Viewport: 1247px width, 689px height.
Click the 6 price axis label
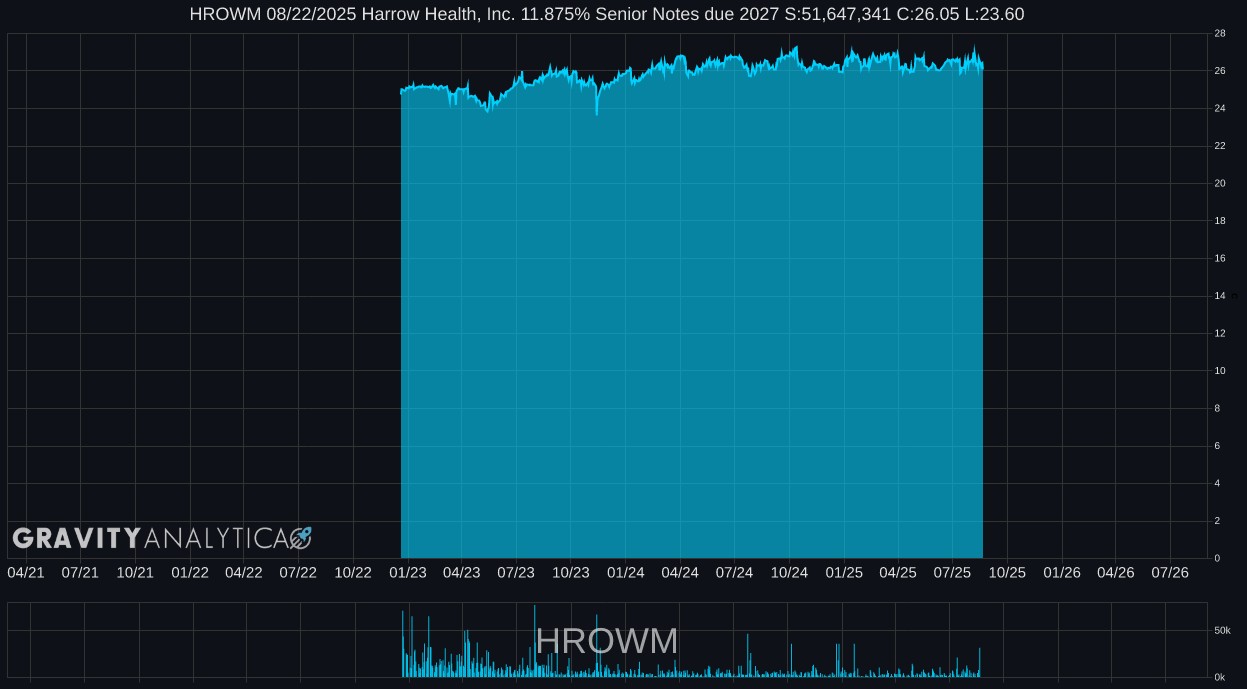click(1217, 446)
